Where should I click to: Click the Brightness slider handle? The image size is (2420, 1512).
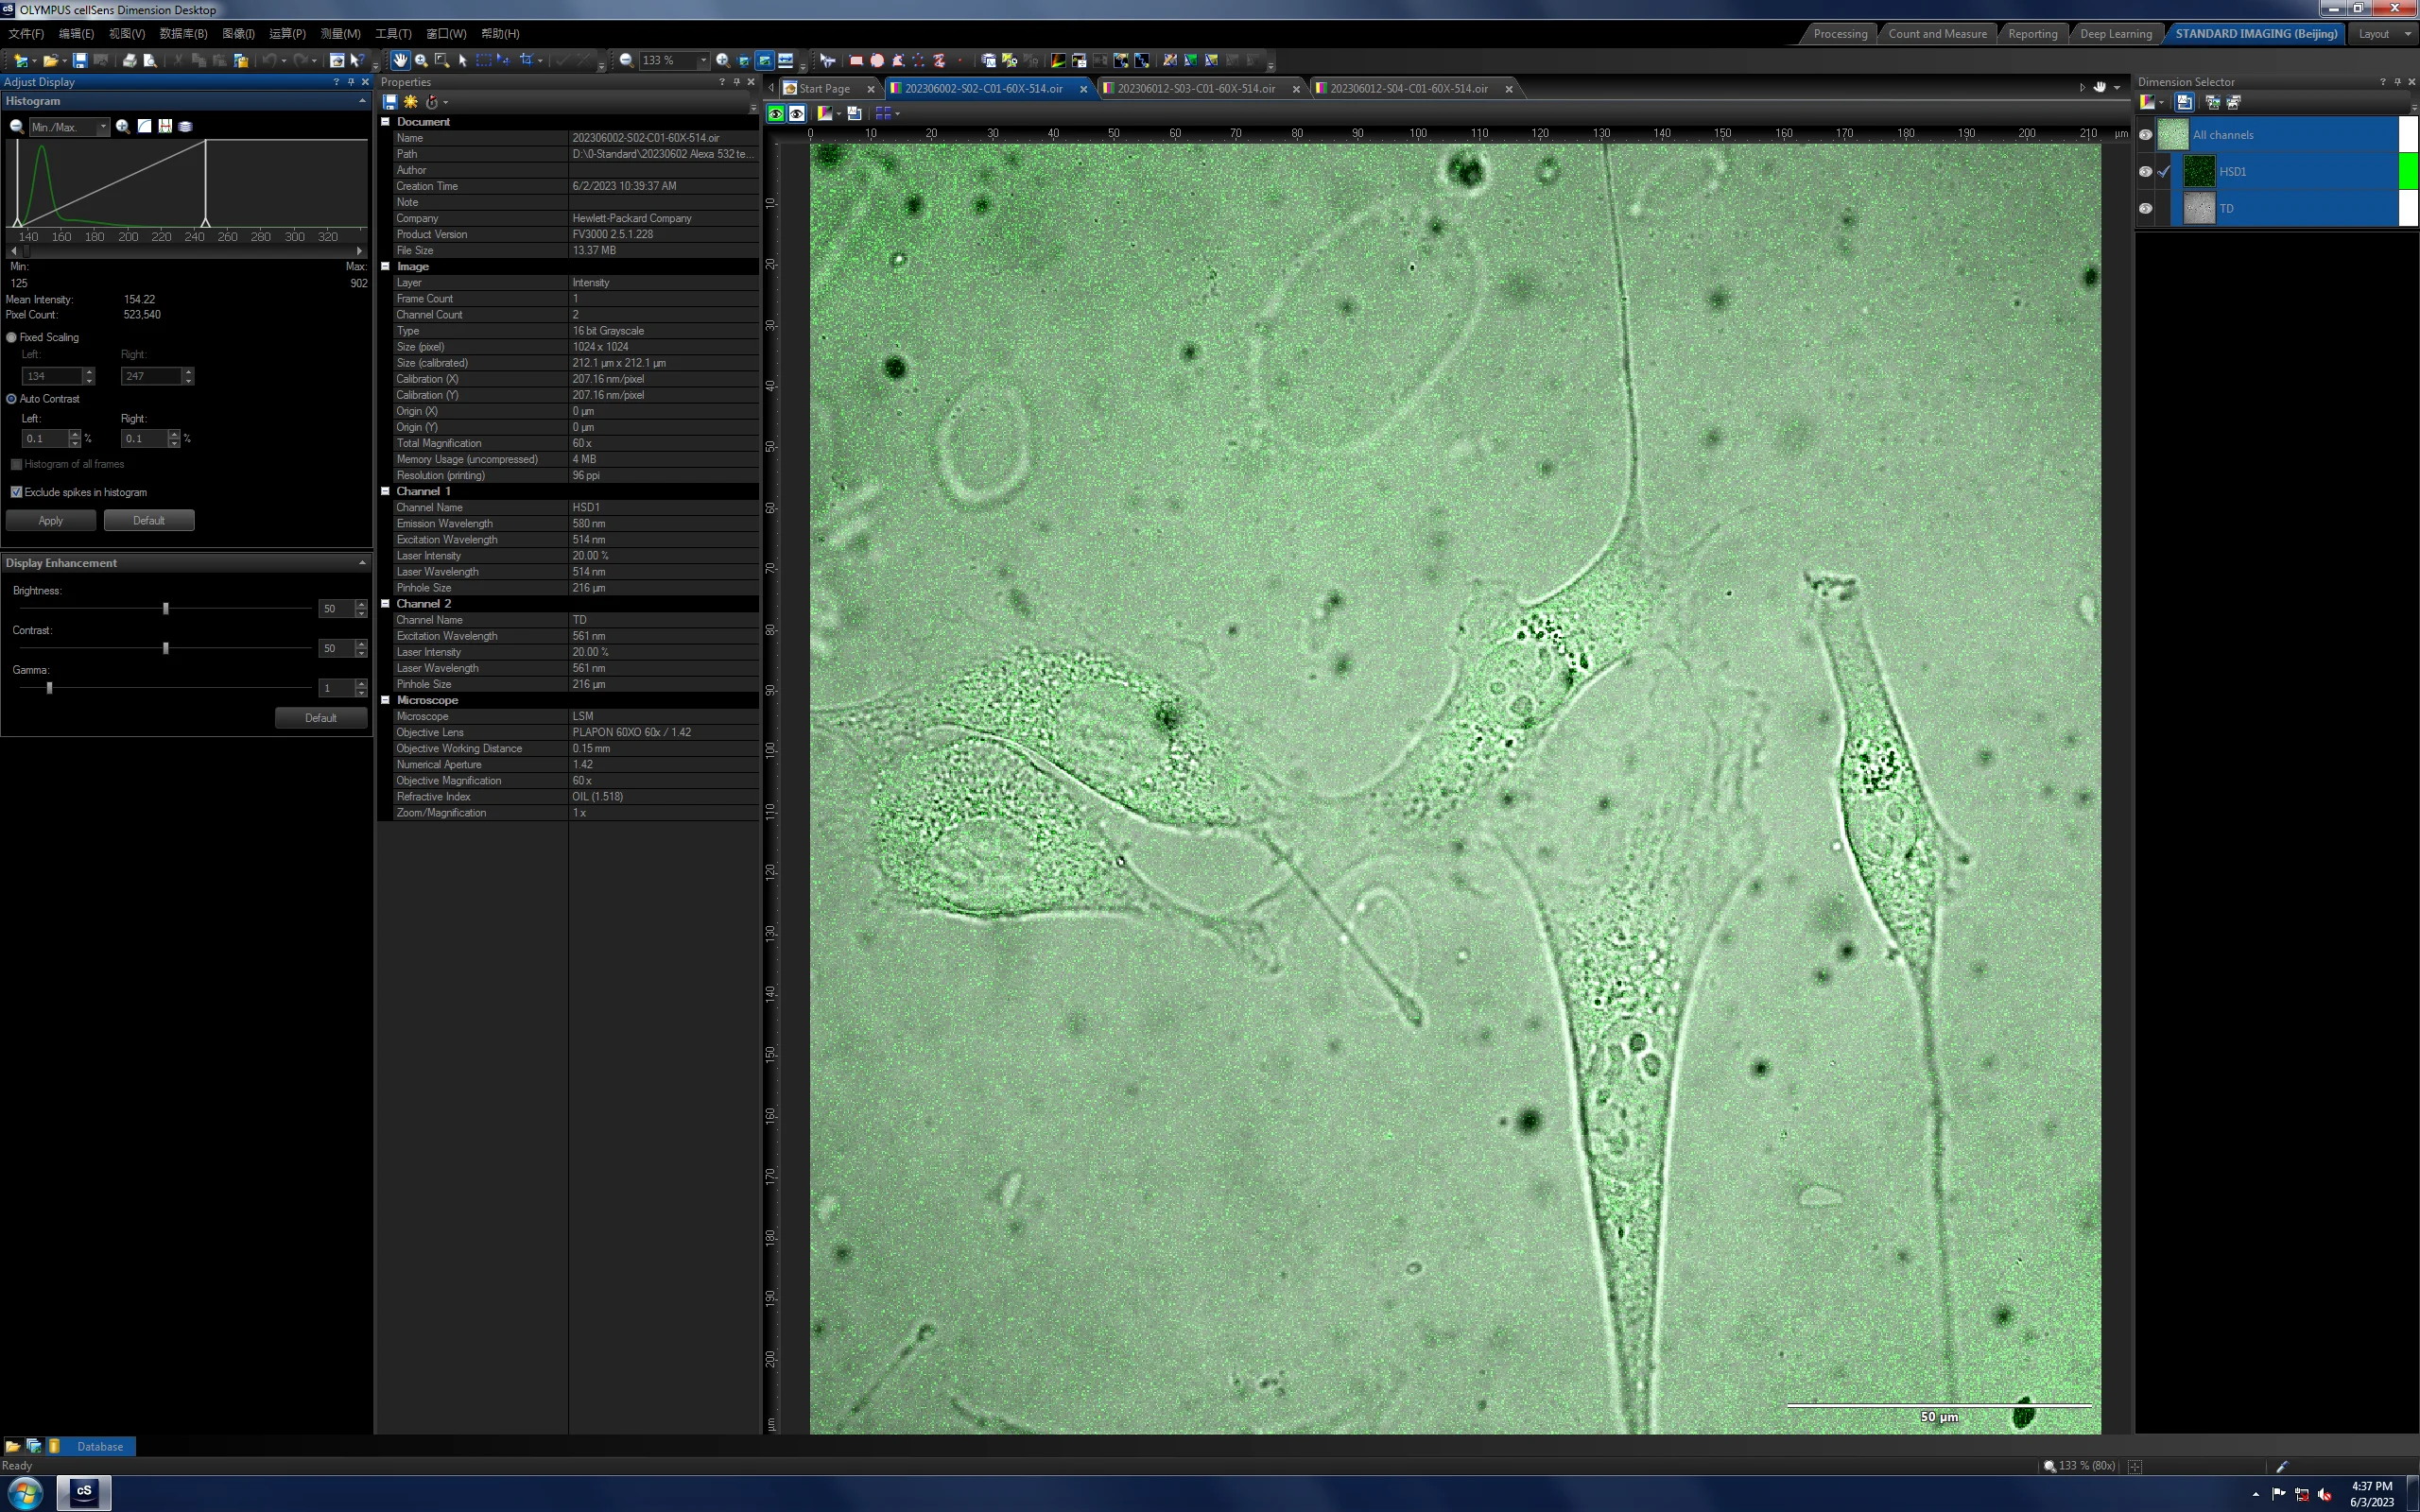tap(166, 608)
